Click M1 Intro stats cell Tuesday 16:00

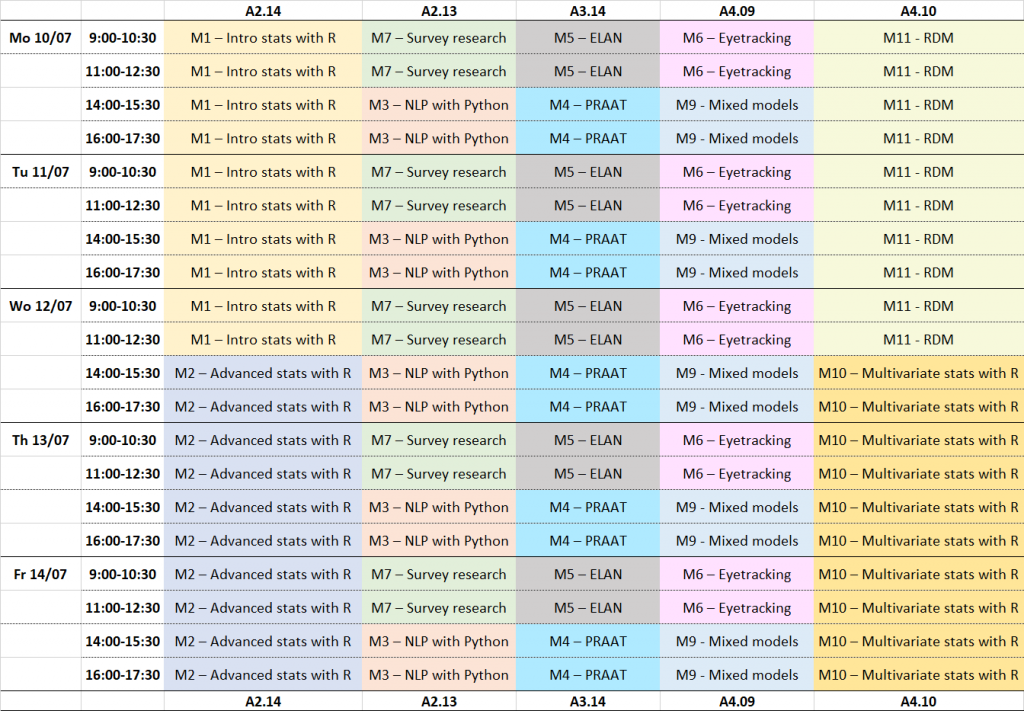point(263,272)
